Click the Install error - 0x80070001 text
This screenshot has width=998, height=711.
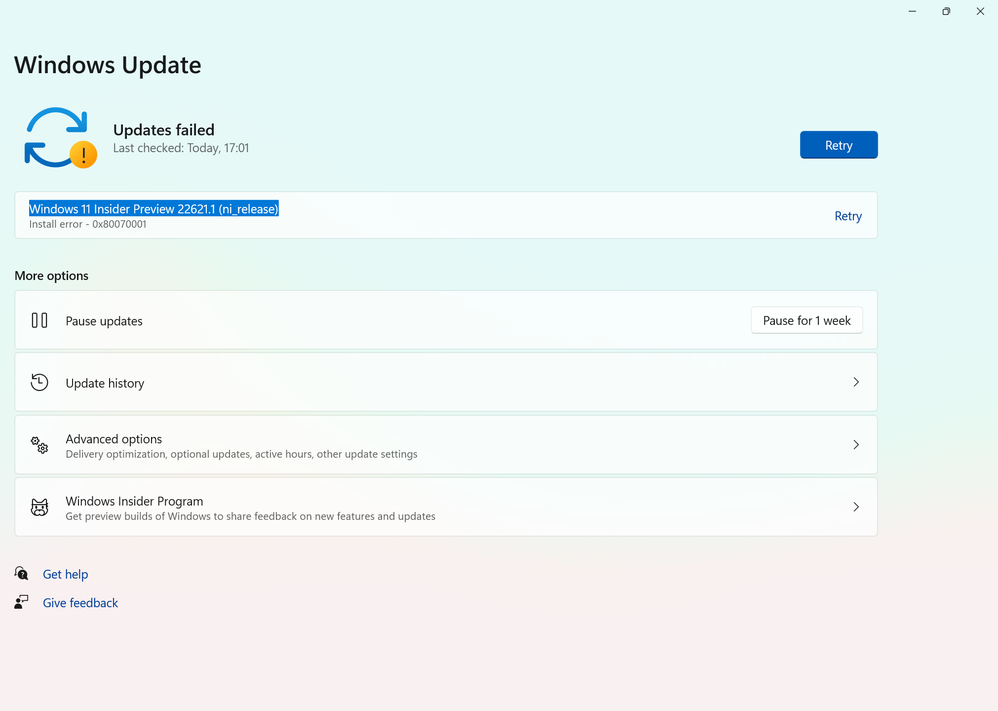tap(88, 224)
